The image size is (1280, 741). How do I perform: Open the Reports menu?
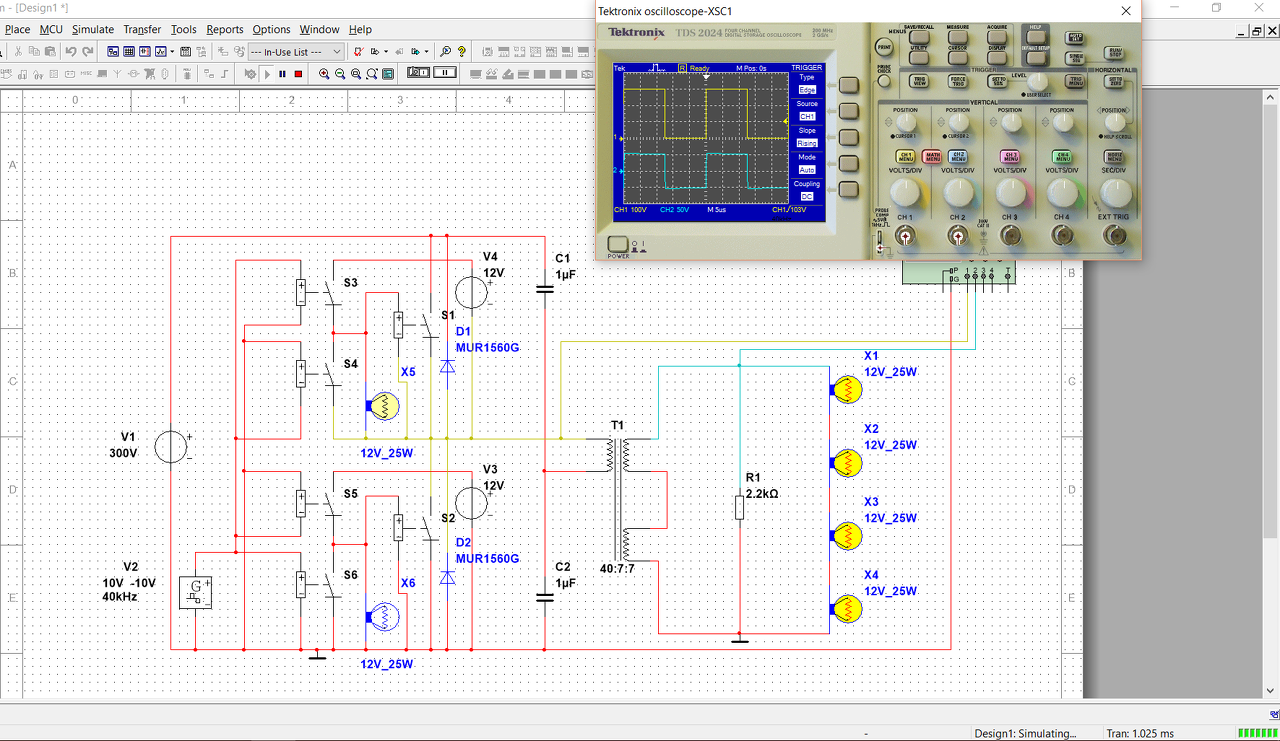(224, 29)
